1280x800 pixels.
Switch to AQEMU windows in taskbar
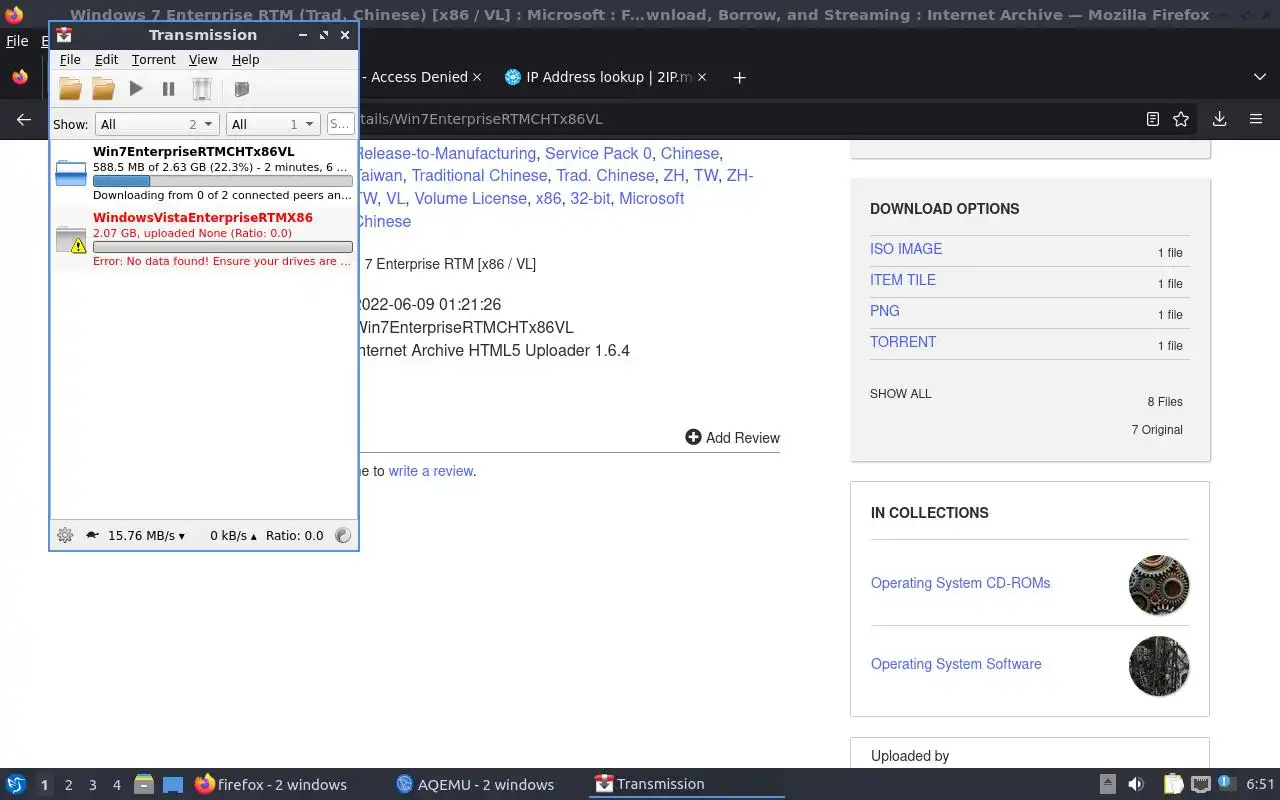coord(475,784)
